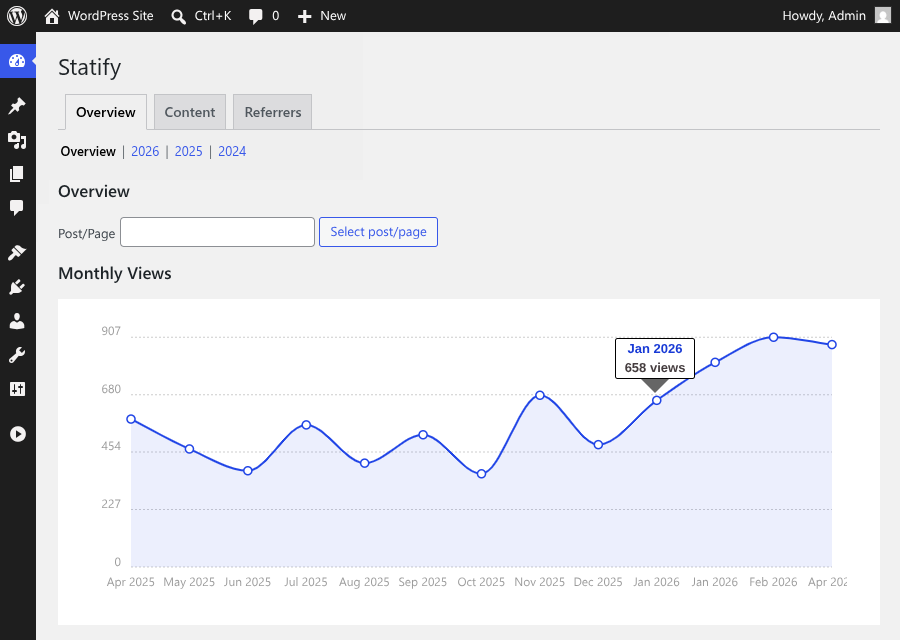Click Howdy, Admin account menu
Viewport: 900px width, 640px height.
[824, 16]
